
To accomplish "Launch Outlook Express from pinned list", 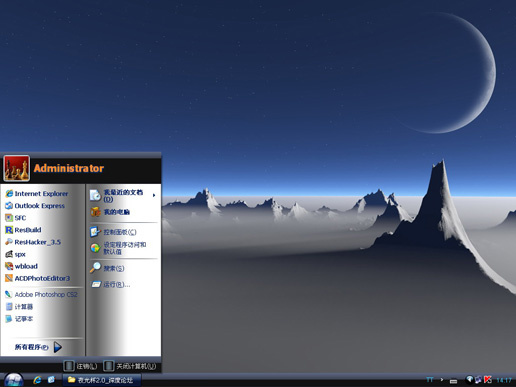I will click(x=35, y=206).
